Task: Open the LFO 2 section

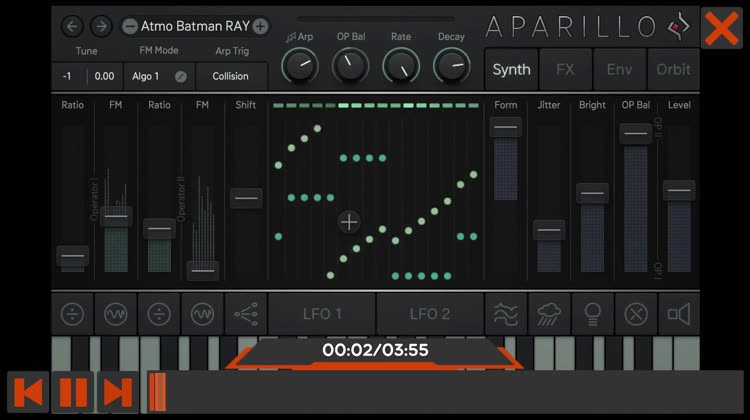Action: click(x=430, y=314)
